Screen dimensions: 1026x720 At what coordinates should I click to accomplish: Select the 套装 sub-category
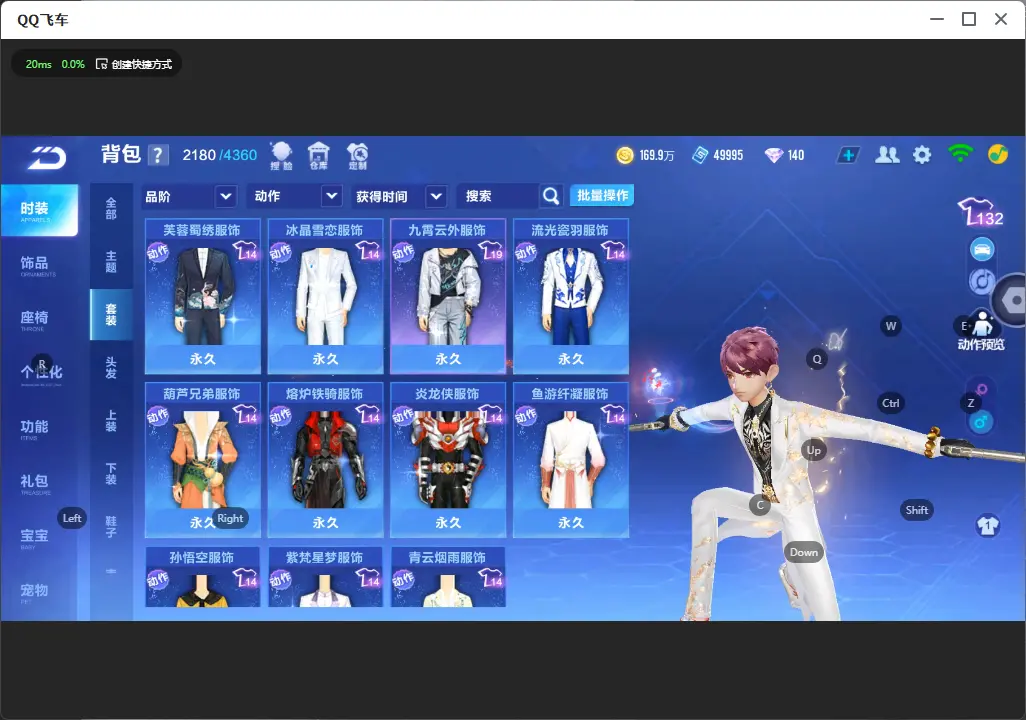(111, 315)
